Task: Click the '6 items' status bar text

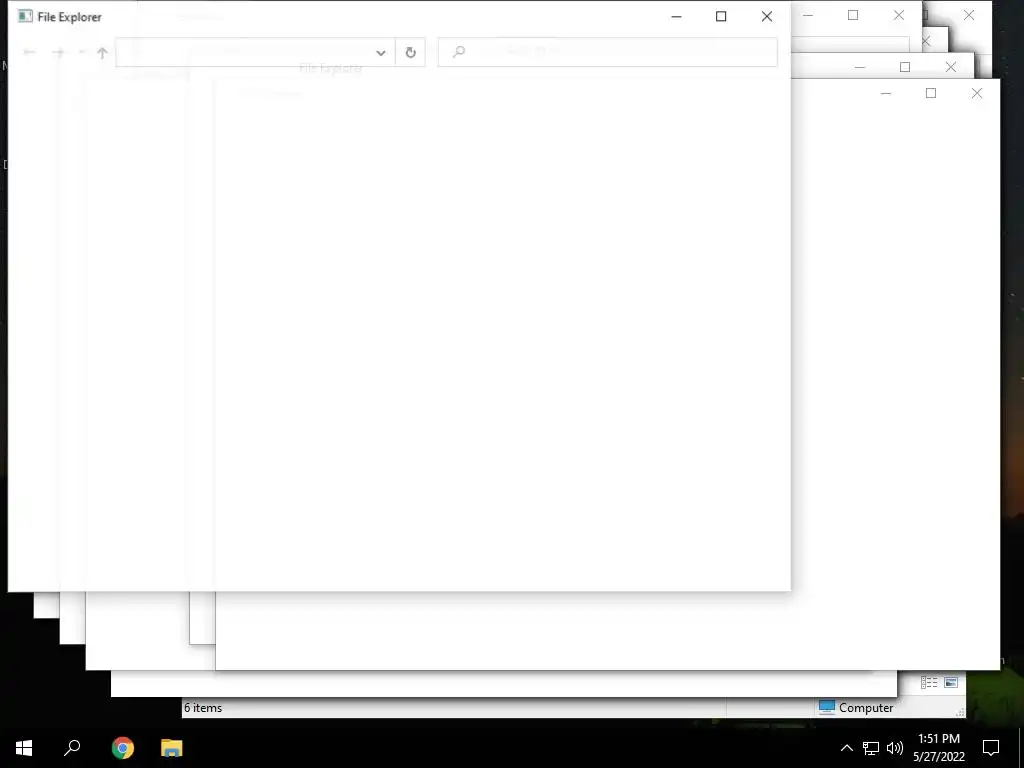Action: tap(203, 708)
